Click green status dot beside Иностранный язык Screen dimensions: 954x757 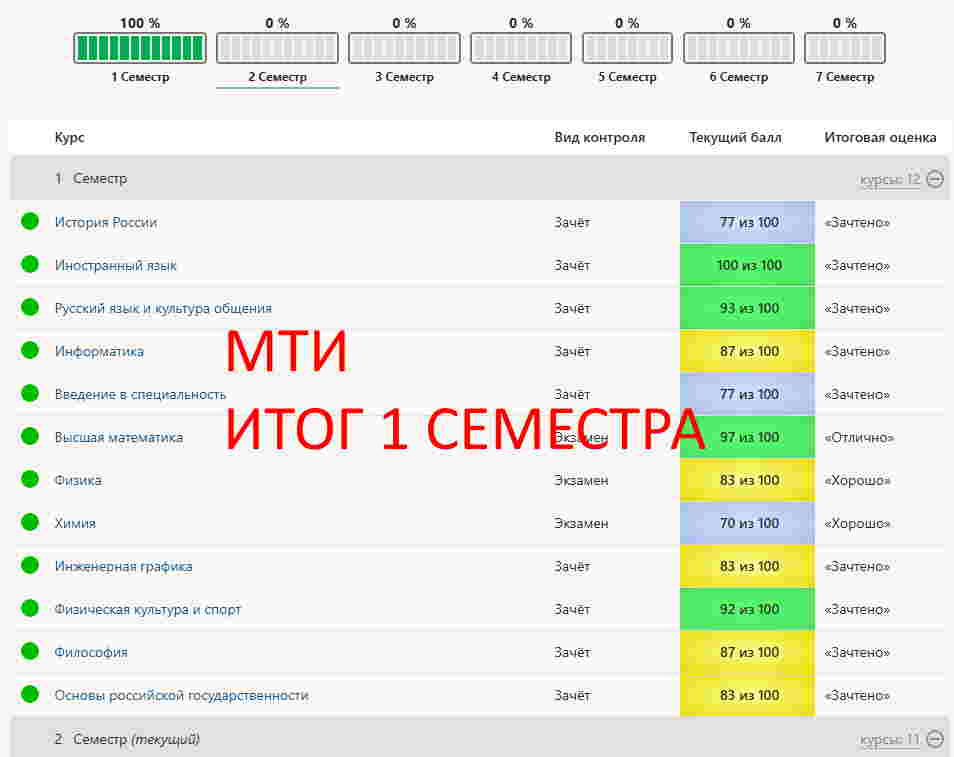pyautogui.click(x=30, y=265)
